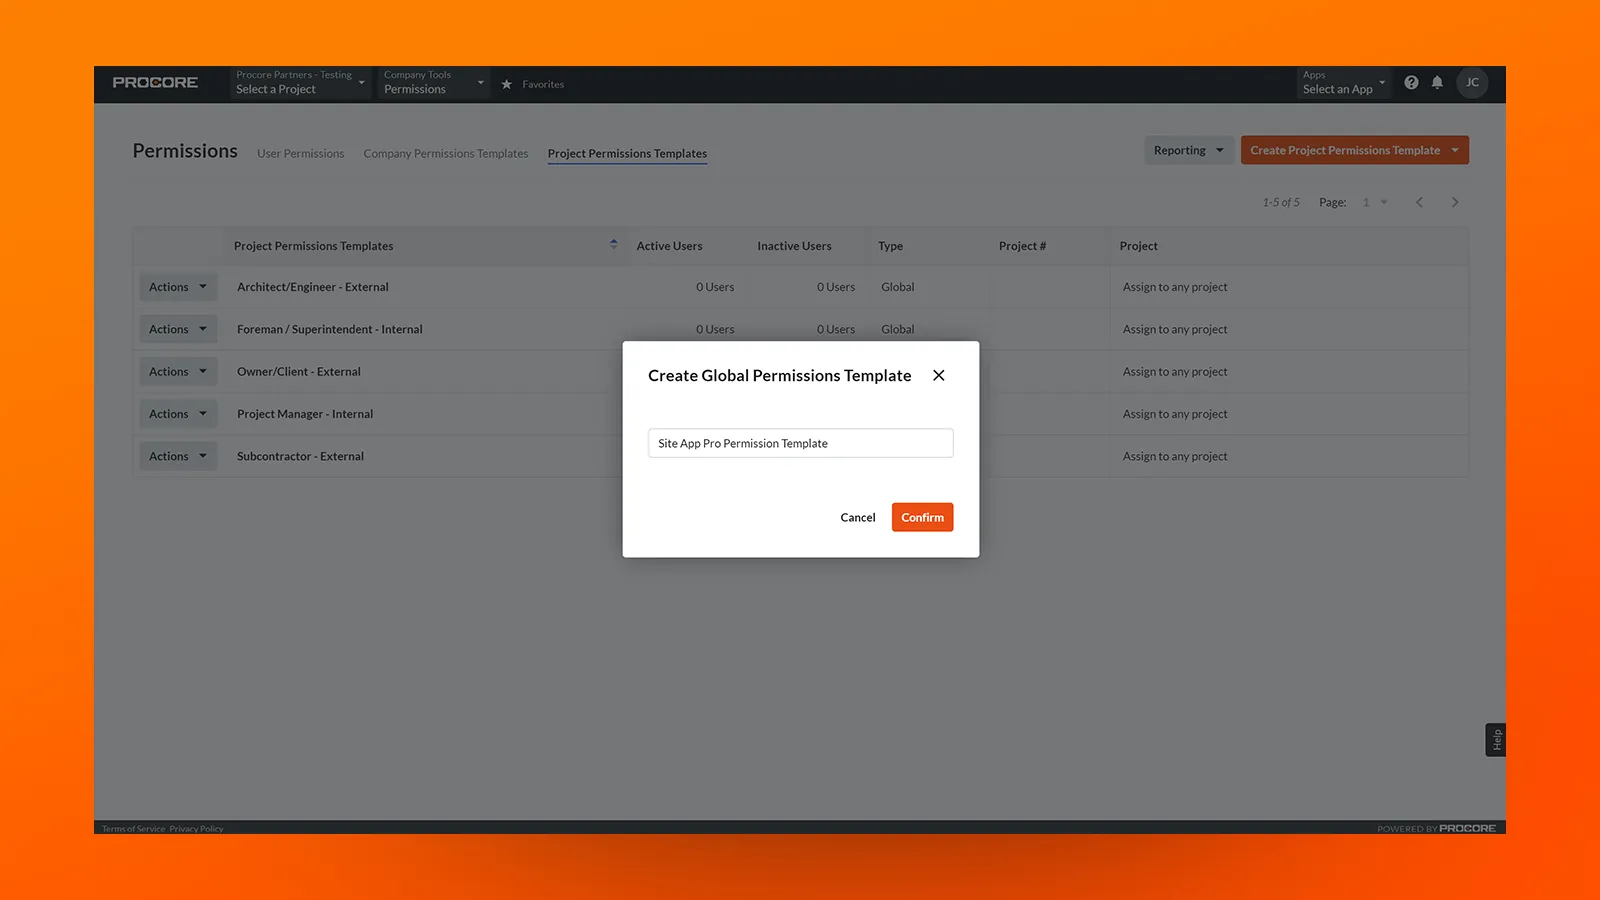Open the Help side tab on the right
The image size is (1600, 900).
pyautogui.click(x=1496, y=739)
